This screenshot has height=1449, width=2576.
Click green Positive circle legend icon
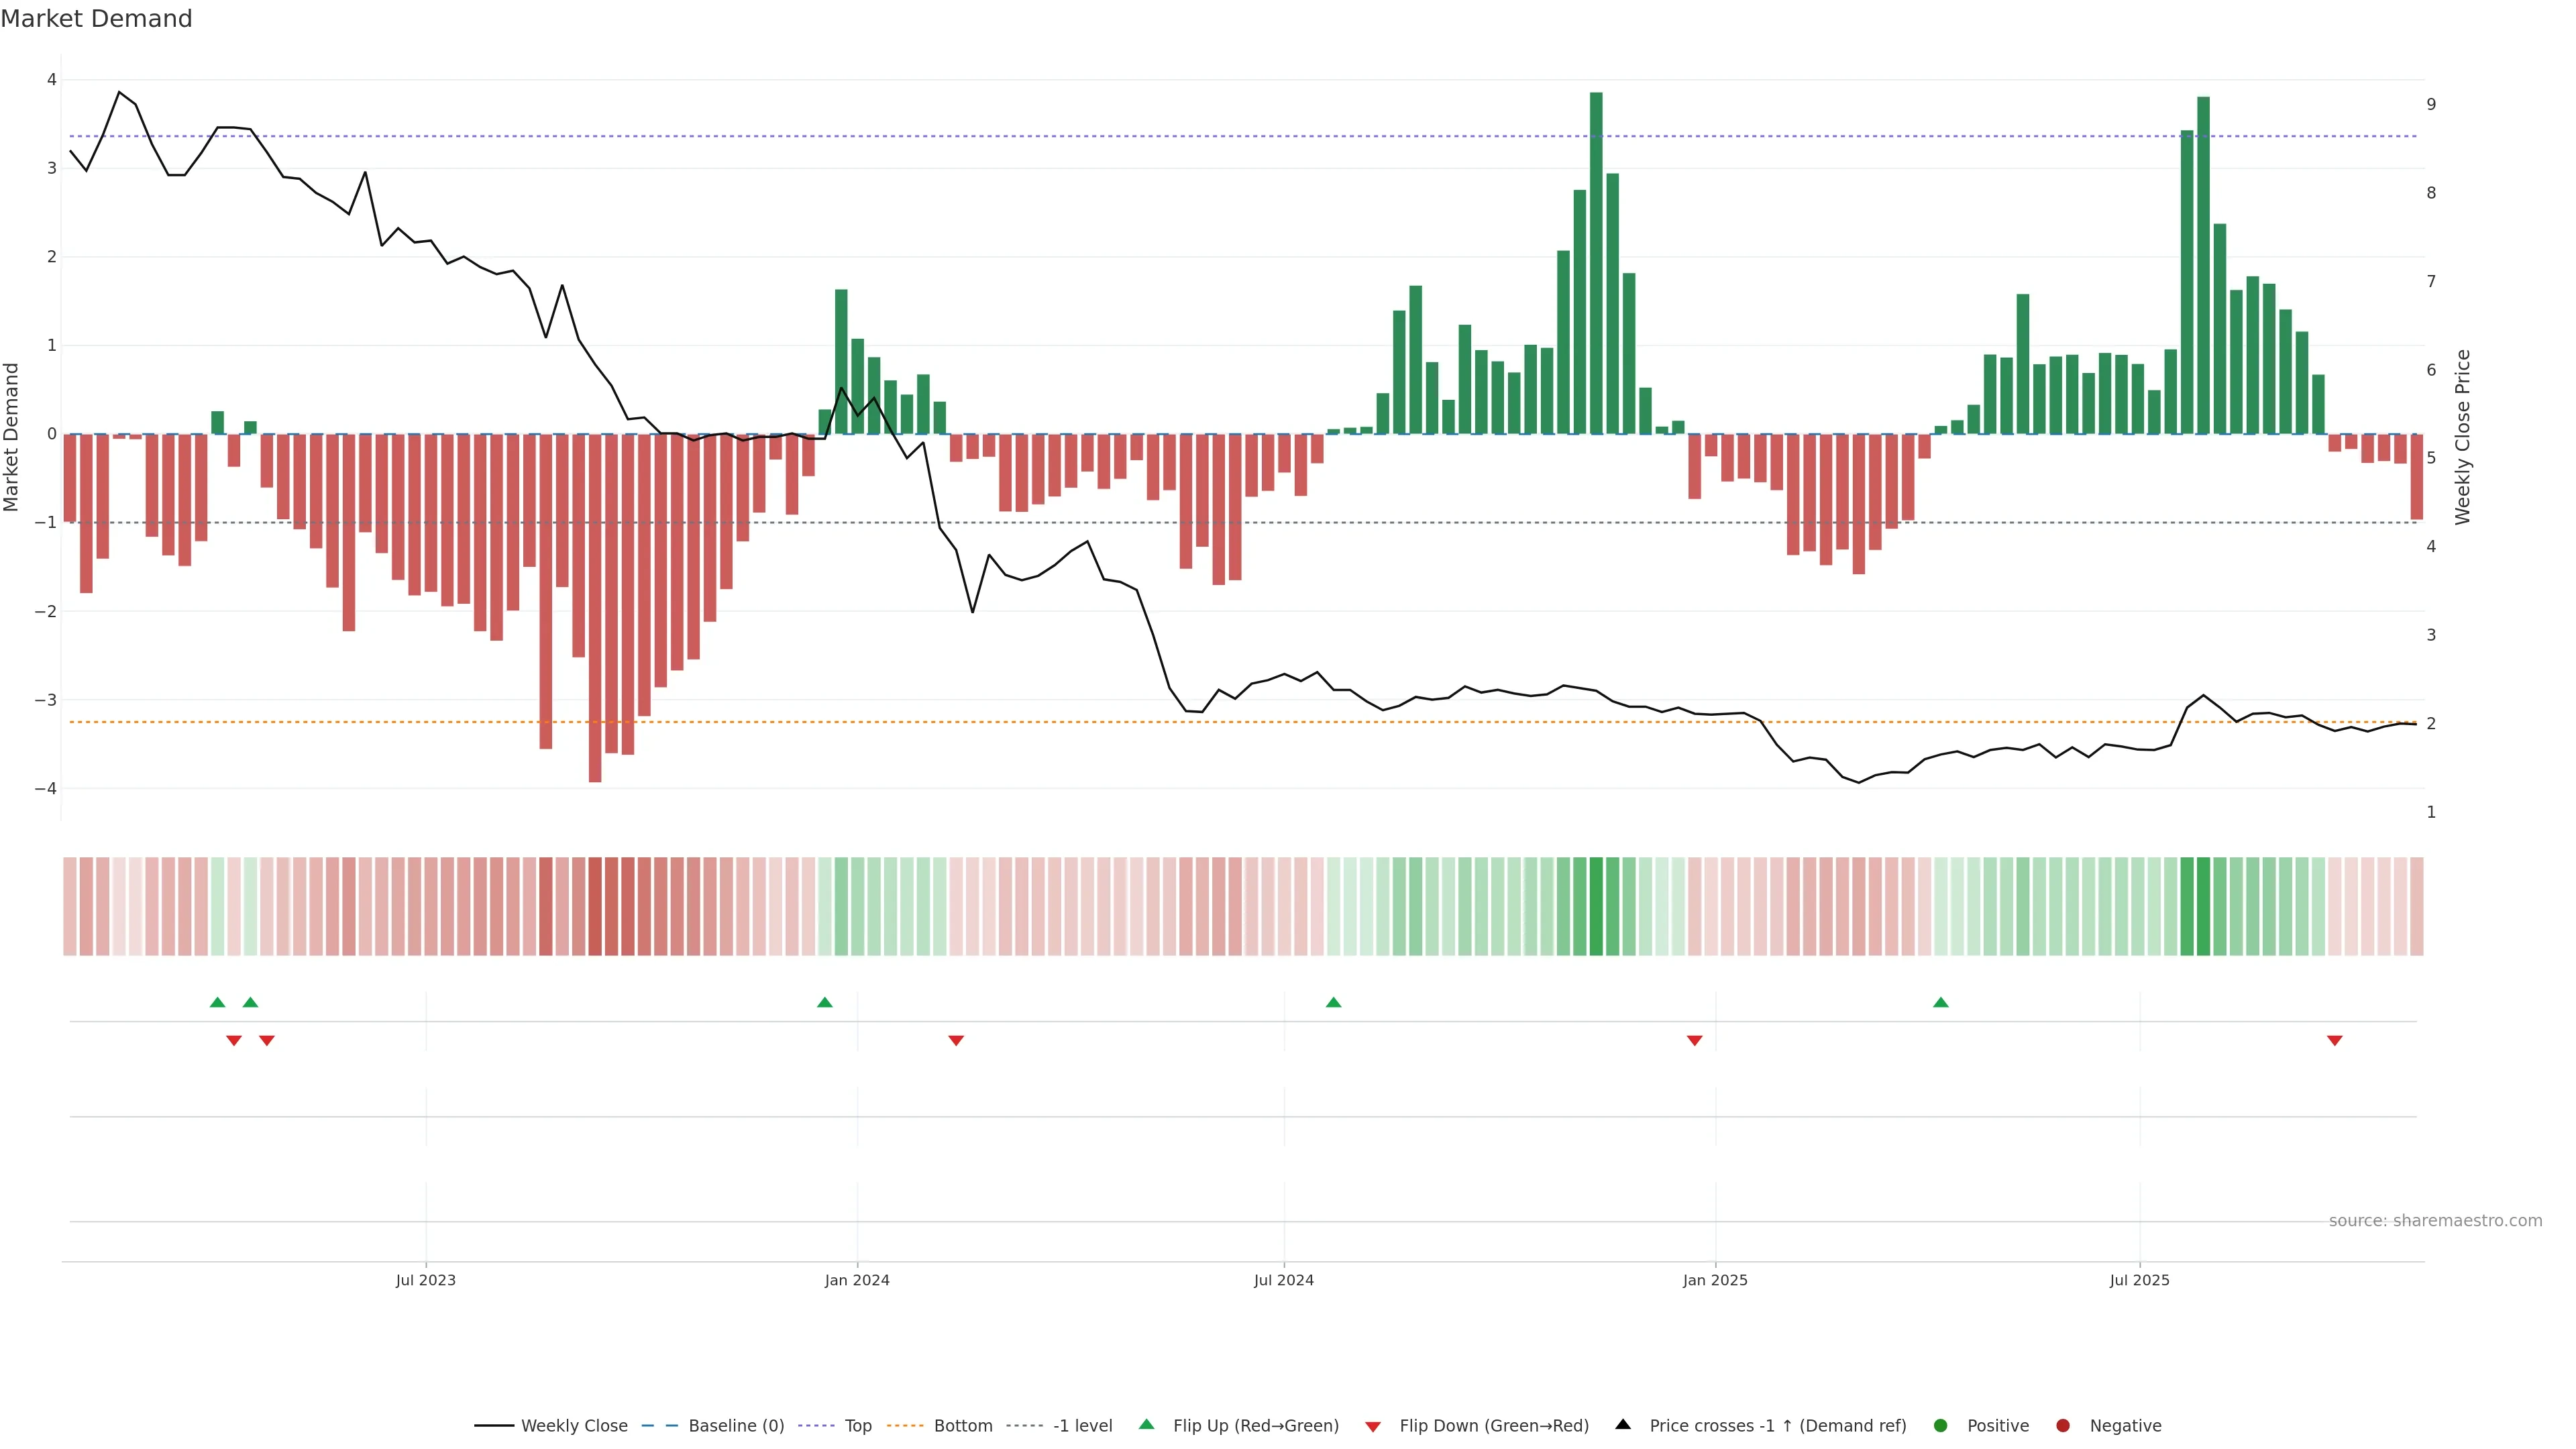1941,1425
